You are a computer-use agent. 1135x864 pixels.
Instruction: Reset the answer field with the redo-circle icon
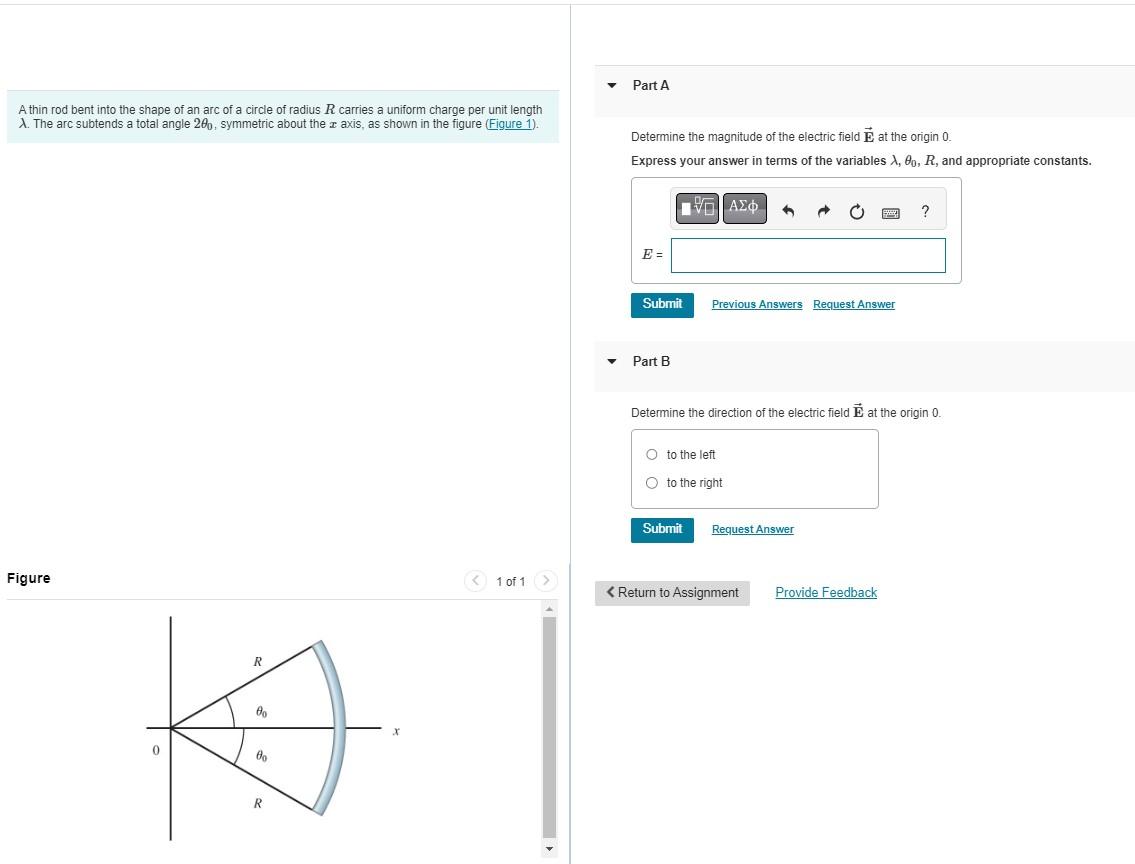click(856, 210)
